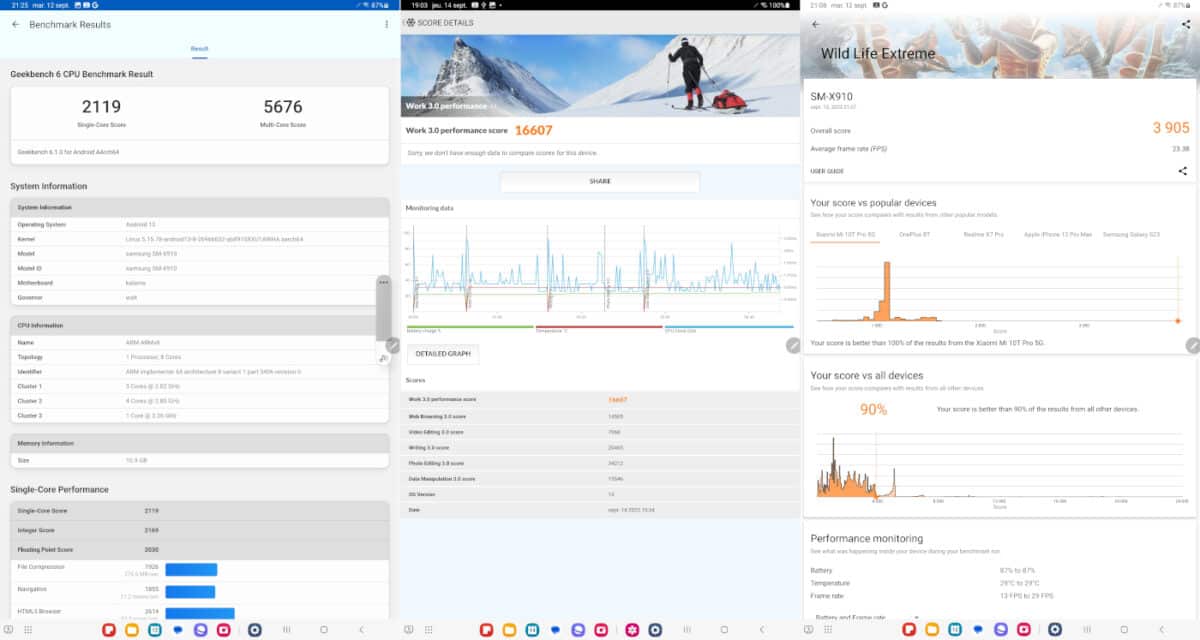The width and height of the screenshot is (1200, 640).
Task: Open the blue chat app in Geekbench taskbar
Action: pos(177,630)
